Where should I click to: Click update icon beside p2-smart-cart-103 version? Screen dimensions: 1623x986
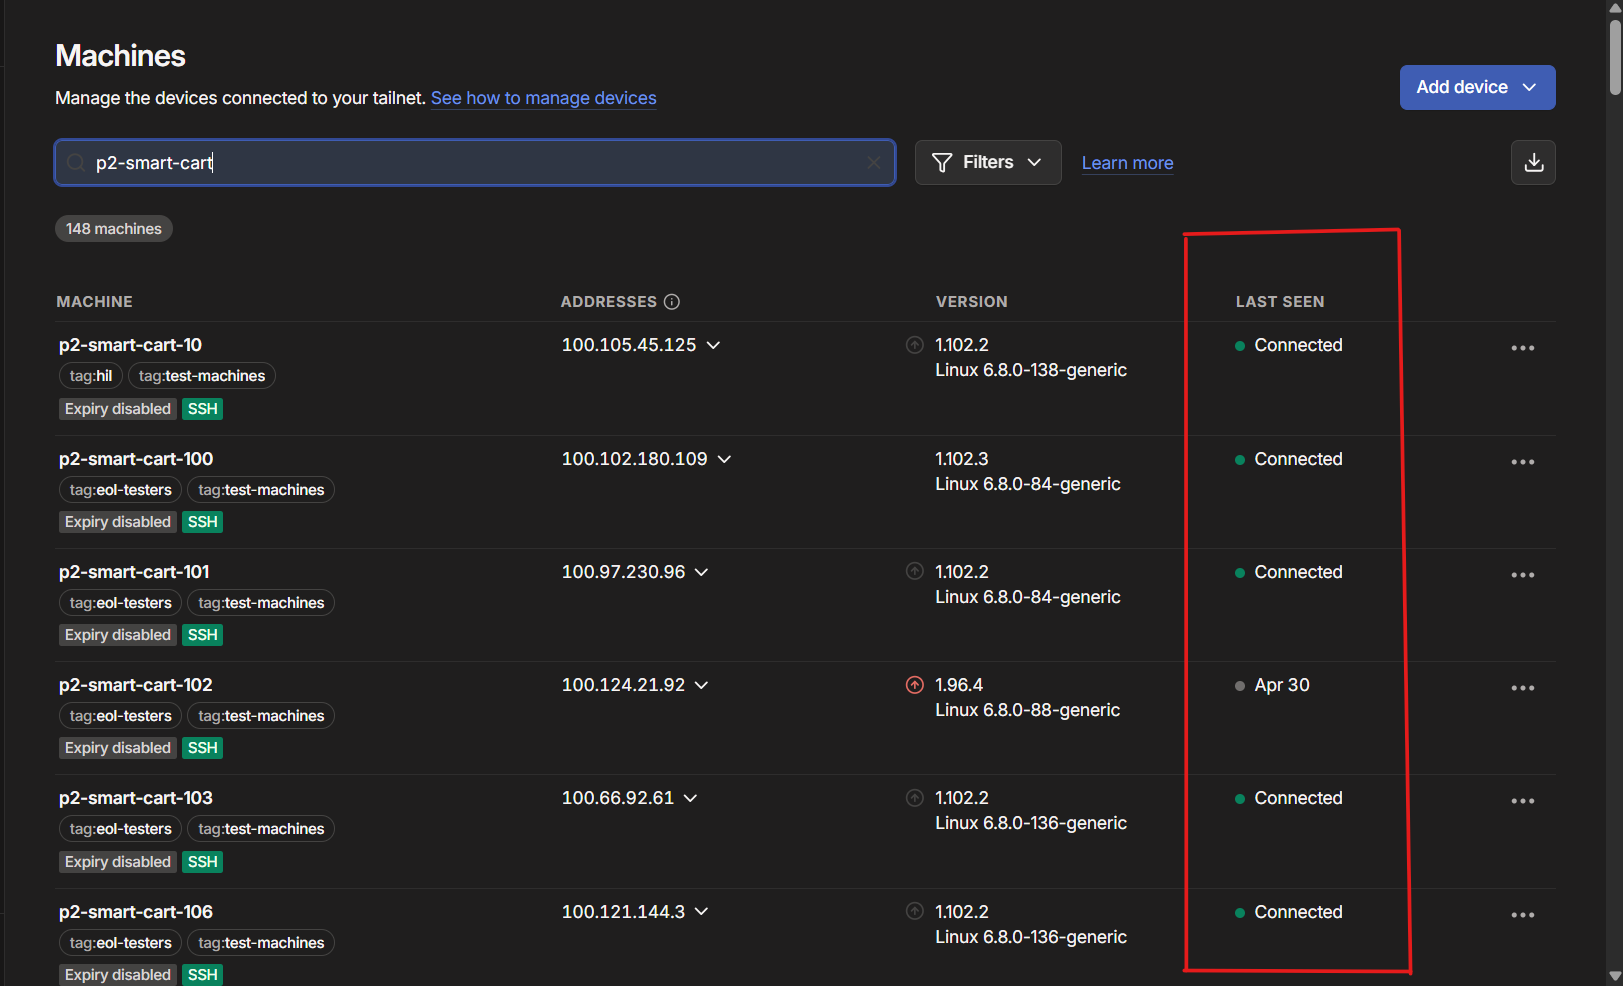coord(914,798)
